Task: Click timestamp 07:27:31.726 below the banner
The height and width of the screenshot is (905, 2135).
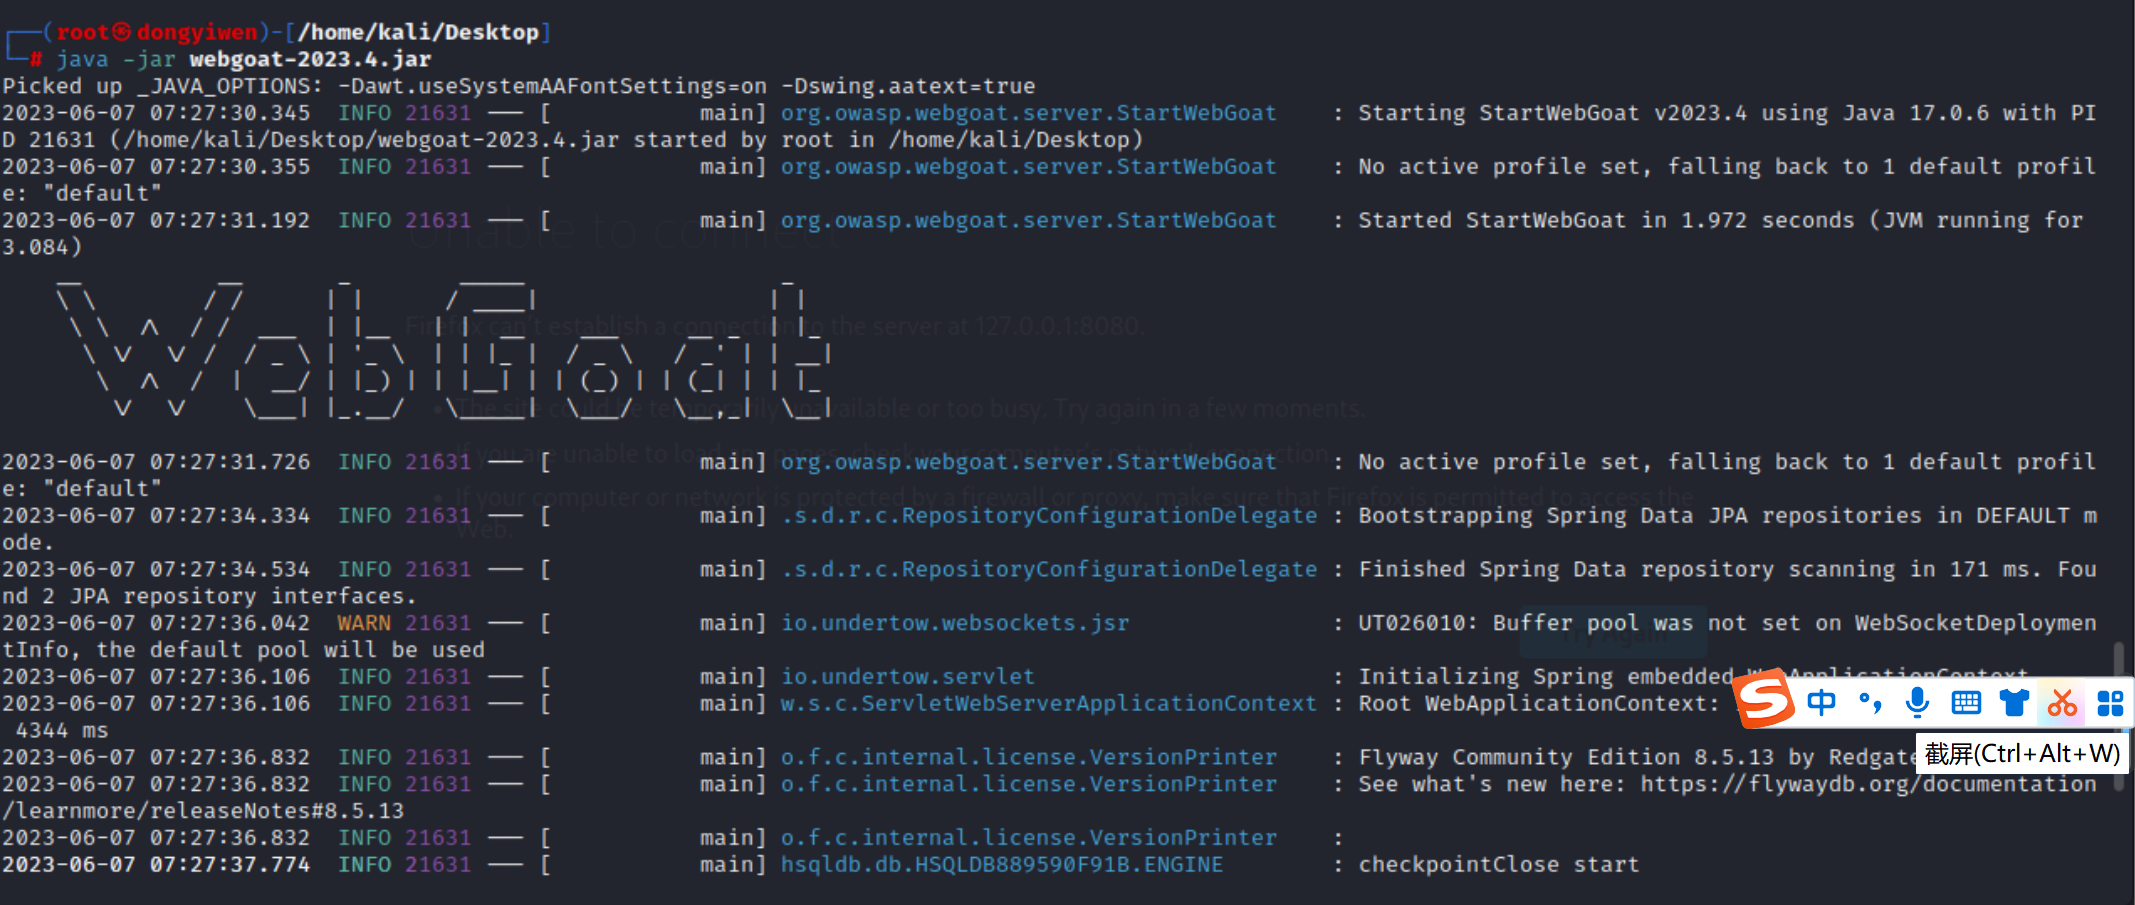Action: click(230, 462)
